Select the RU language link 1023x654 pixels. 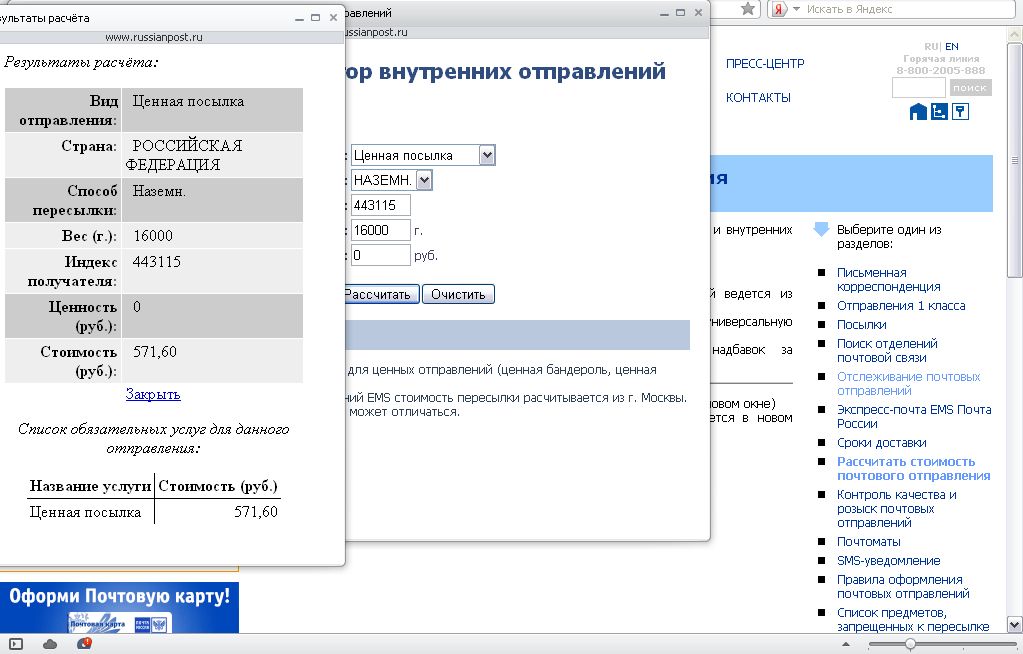point(931,46)
